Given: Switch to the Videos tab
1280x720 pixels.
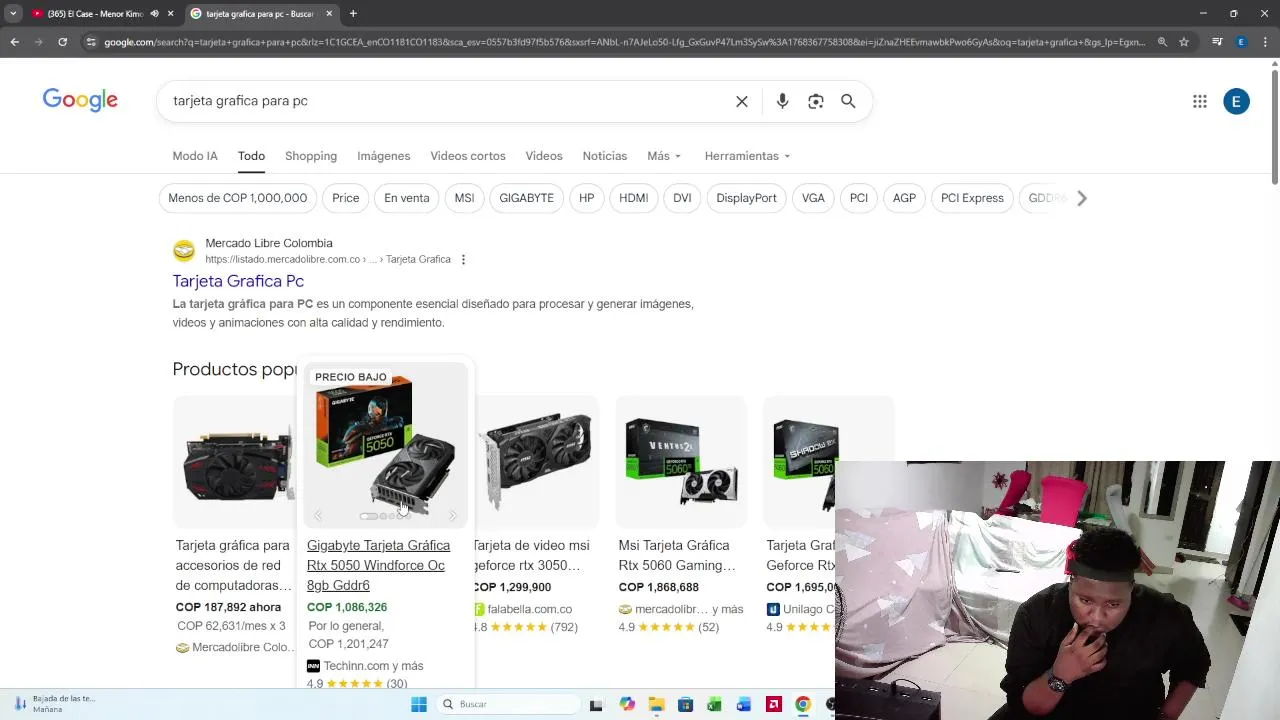Looking at the screenshot, I should [544, 156].
